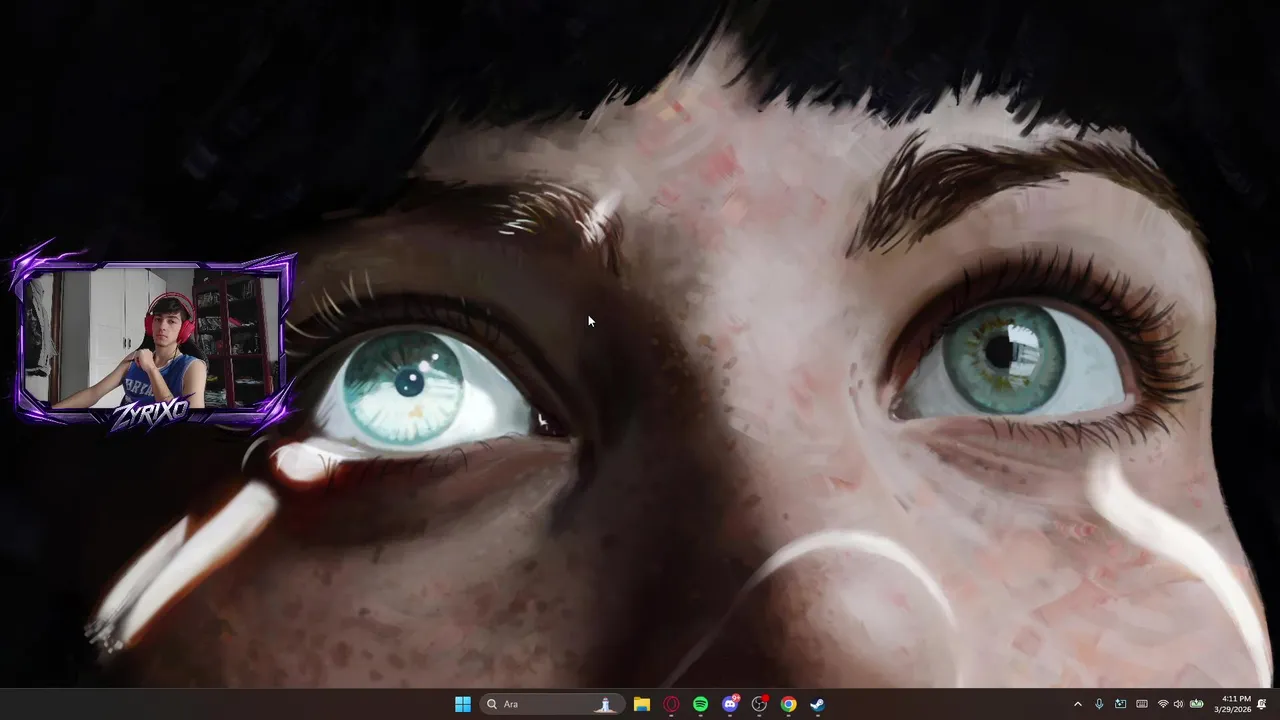This screenshot has width=1280, height=720.
Task: Open the notification bell icon
Action: click(x=1262, y=704)
